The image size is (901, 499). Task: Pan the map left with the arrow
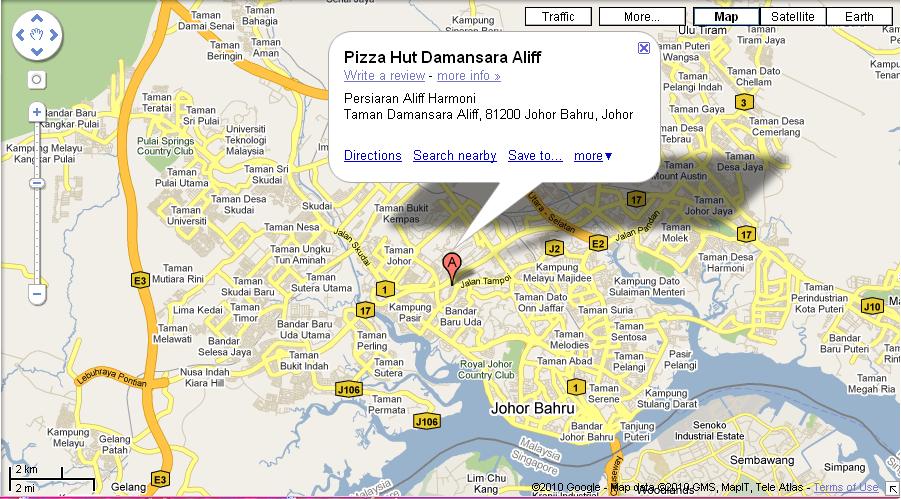pos(20,36)
